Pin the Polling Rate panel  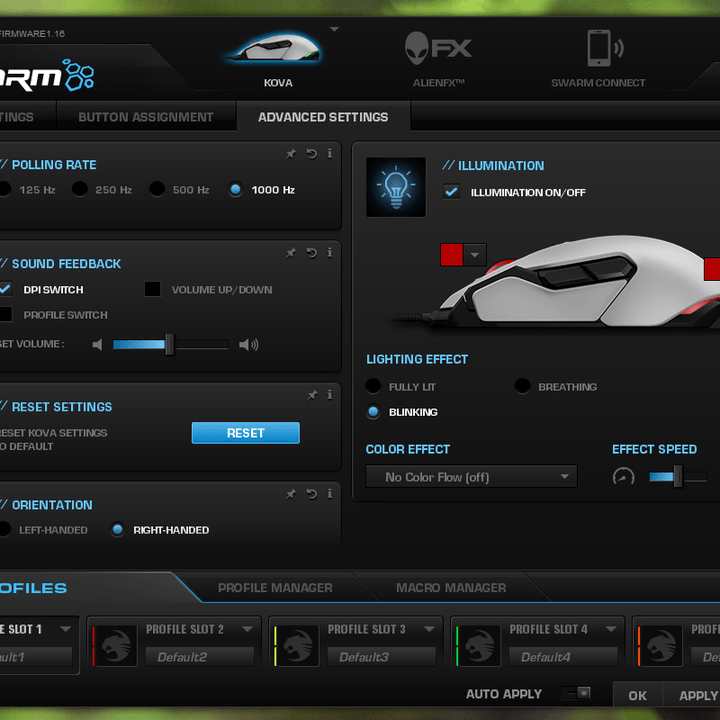click(x=291, y=154)
